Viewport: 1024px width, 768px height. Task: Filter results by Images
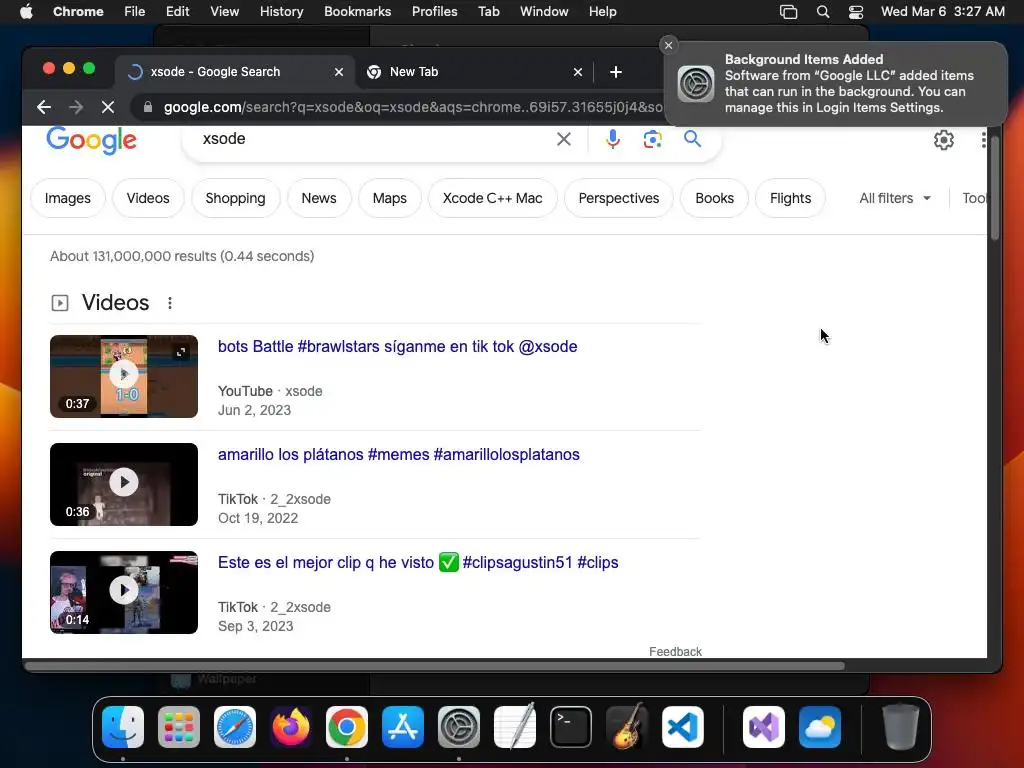[x=67, y=198]
